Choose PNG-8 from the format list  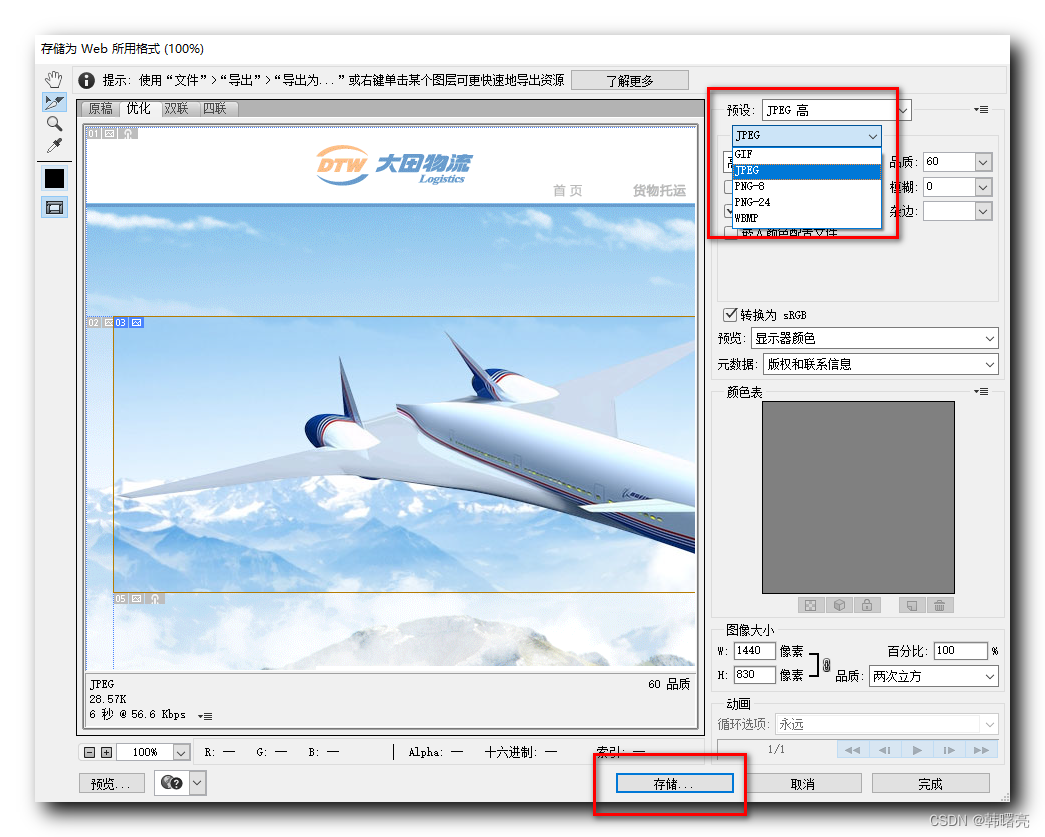(x=806, y=187)
